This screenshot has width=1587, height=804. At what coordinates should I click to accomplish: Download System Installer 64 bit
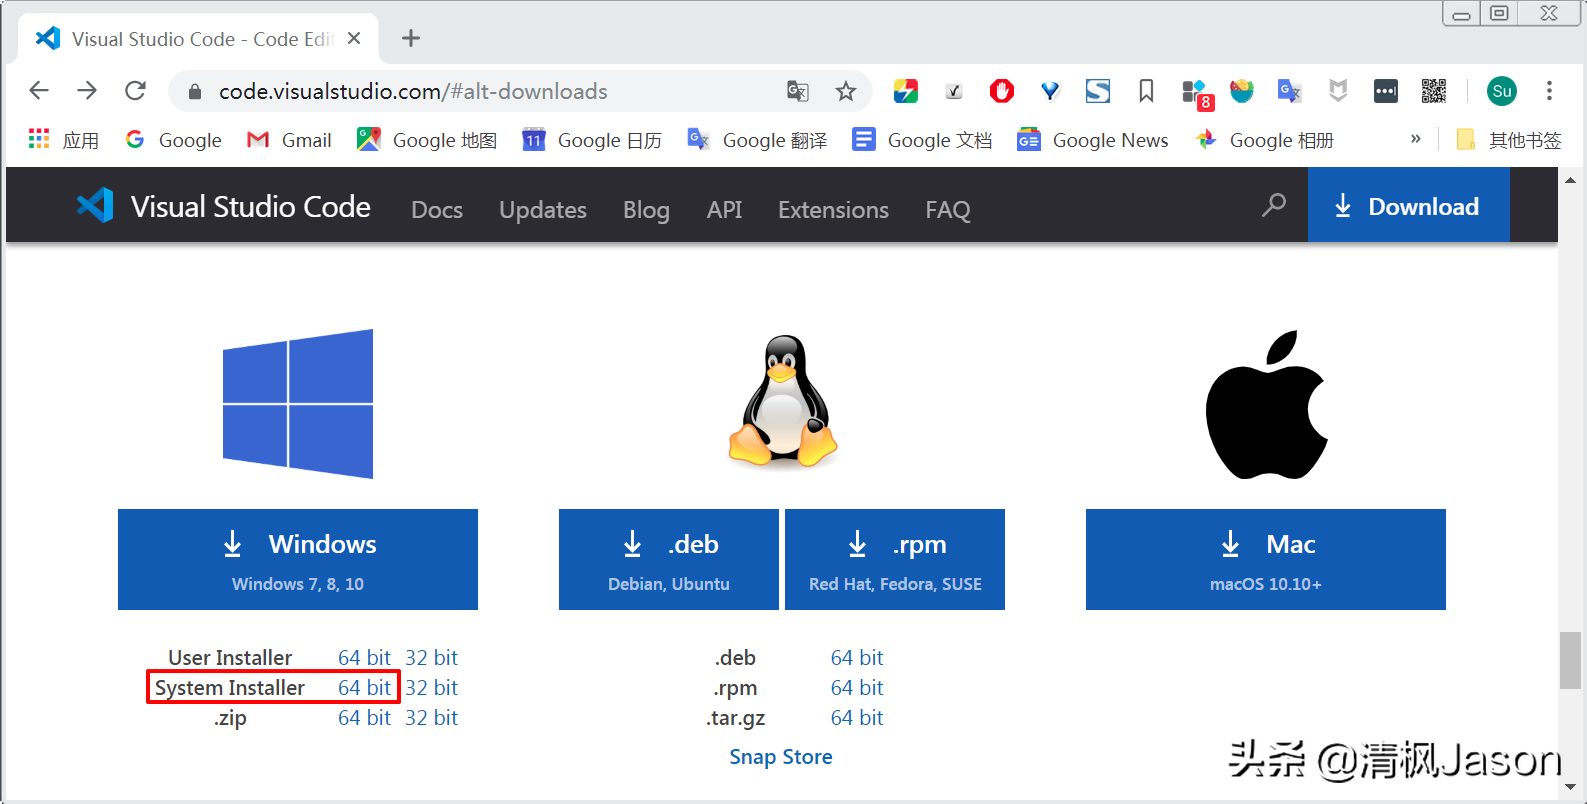pyautogui.click(x=364, y=688)
